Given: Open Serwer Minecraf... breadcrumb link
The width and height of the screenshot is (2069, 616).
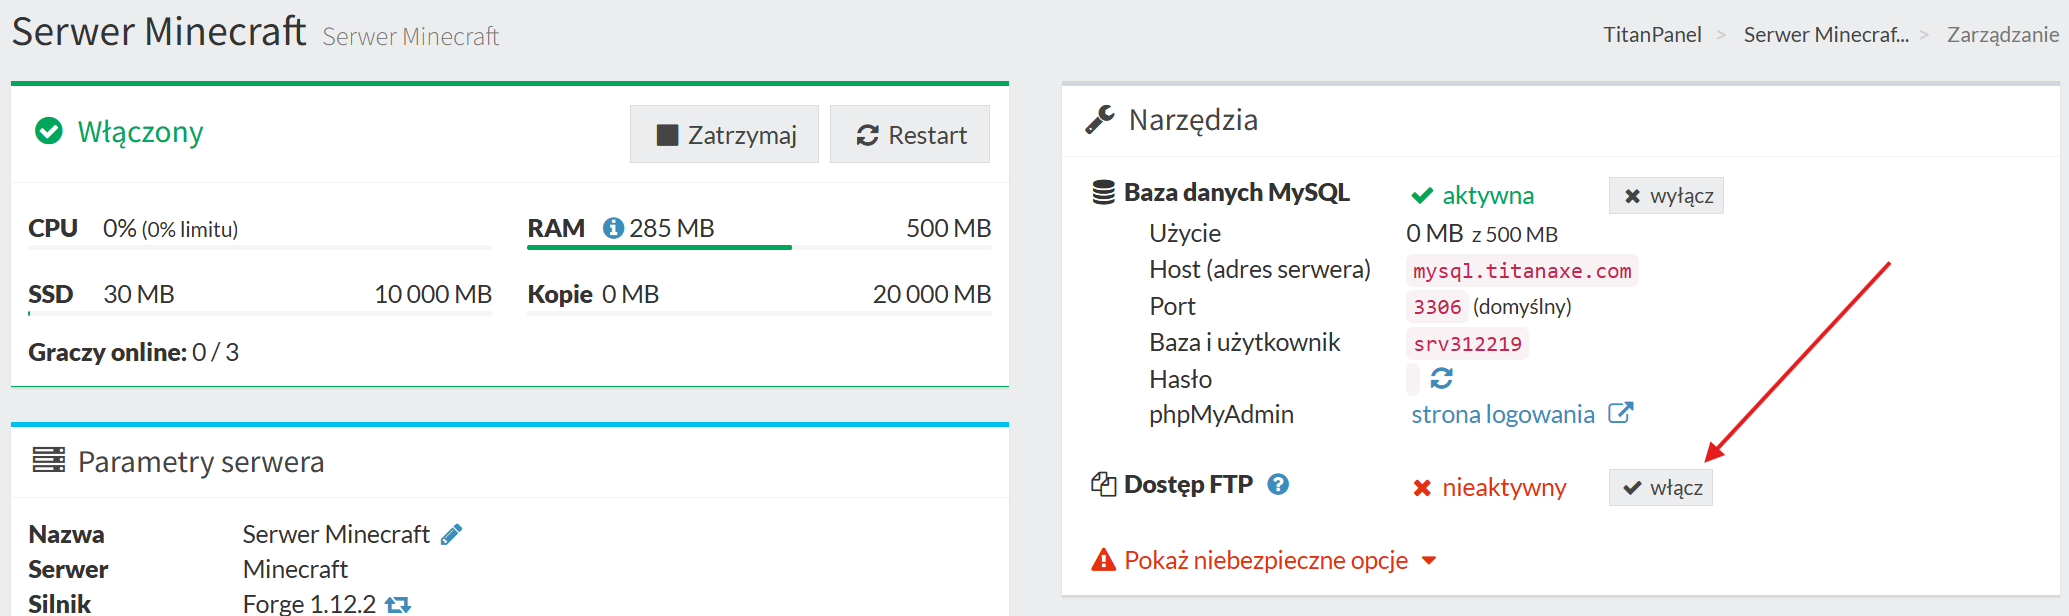Looking at the screenshot, I should tap(1825, 35).
